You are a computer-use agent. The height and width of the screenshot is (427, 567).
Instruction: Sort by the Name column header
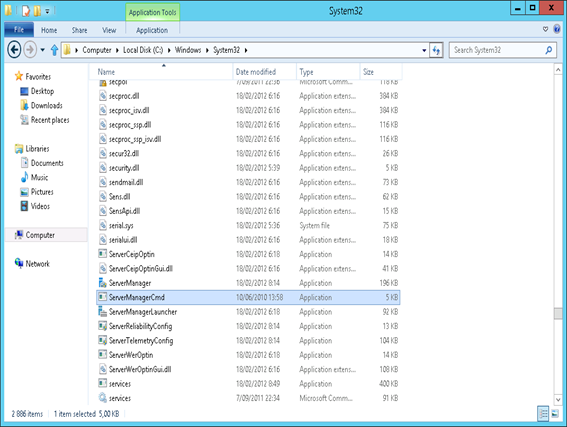pyautogui.click(x=161, y=72)
